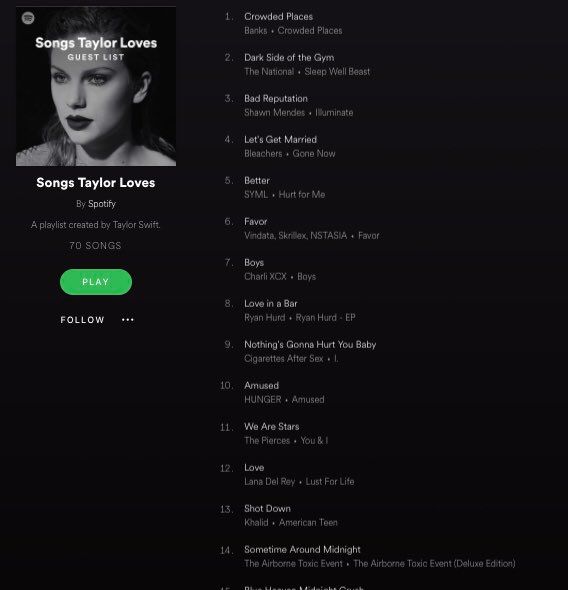The width and height of the screenshot is (568, 590).
Task: Open album link Gone Now
Action: click(x=314, y=154)
